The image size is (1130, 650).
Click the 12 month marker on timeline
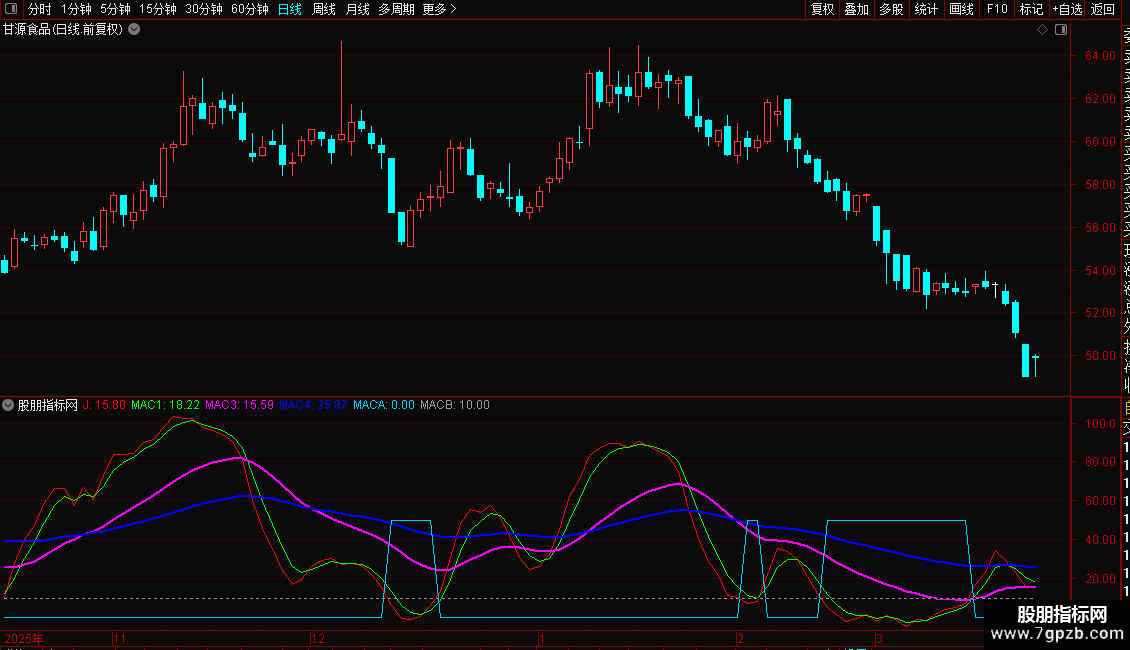click(x=318, y=638)
